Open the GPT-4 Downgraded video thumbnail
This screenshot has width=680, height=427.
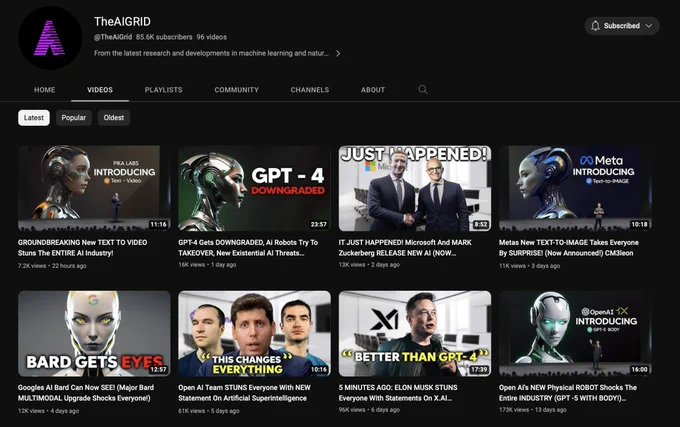(x=254, y=188)
